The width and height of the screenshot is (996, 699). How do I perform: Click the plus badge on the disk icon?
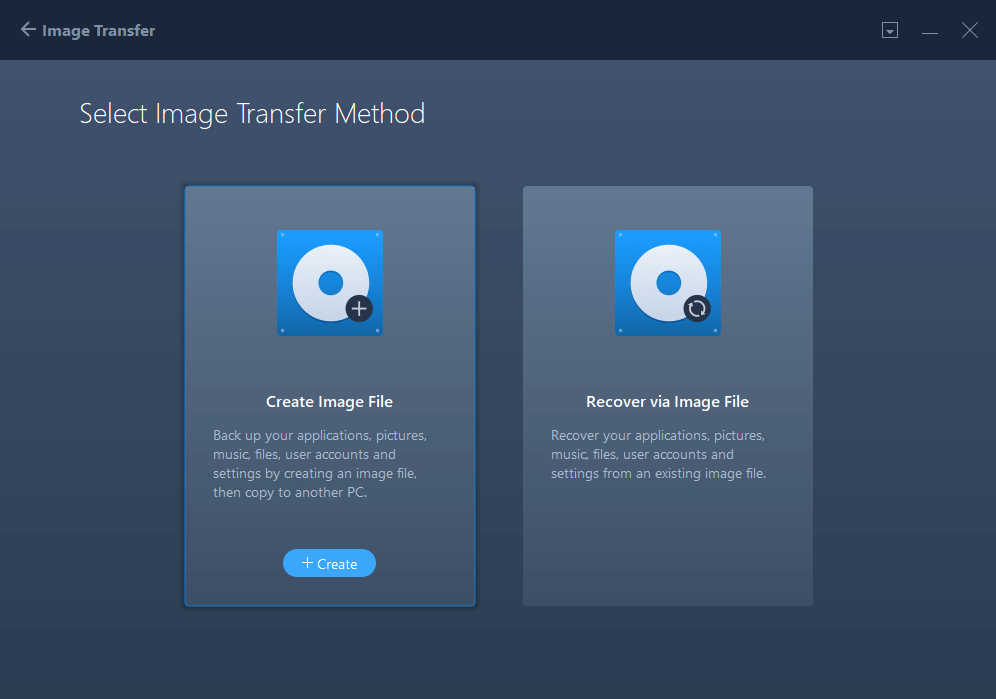tap(359, 309)
